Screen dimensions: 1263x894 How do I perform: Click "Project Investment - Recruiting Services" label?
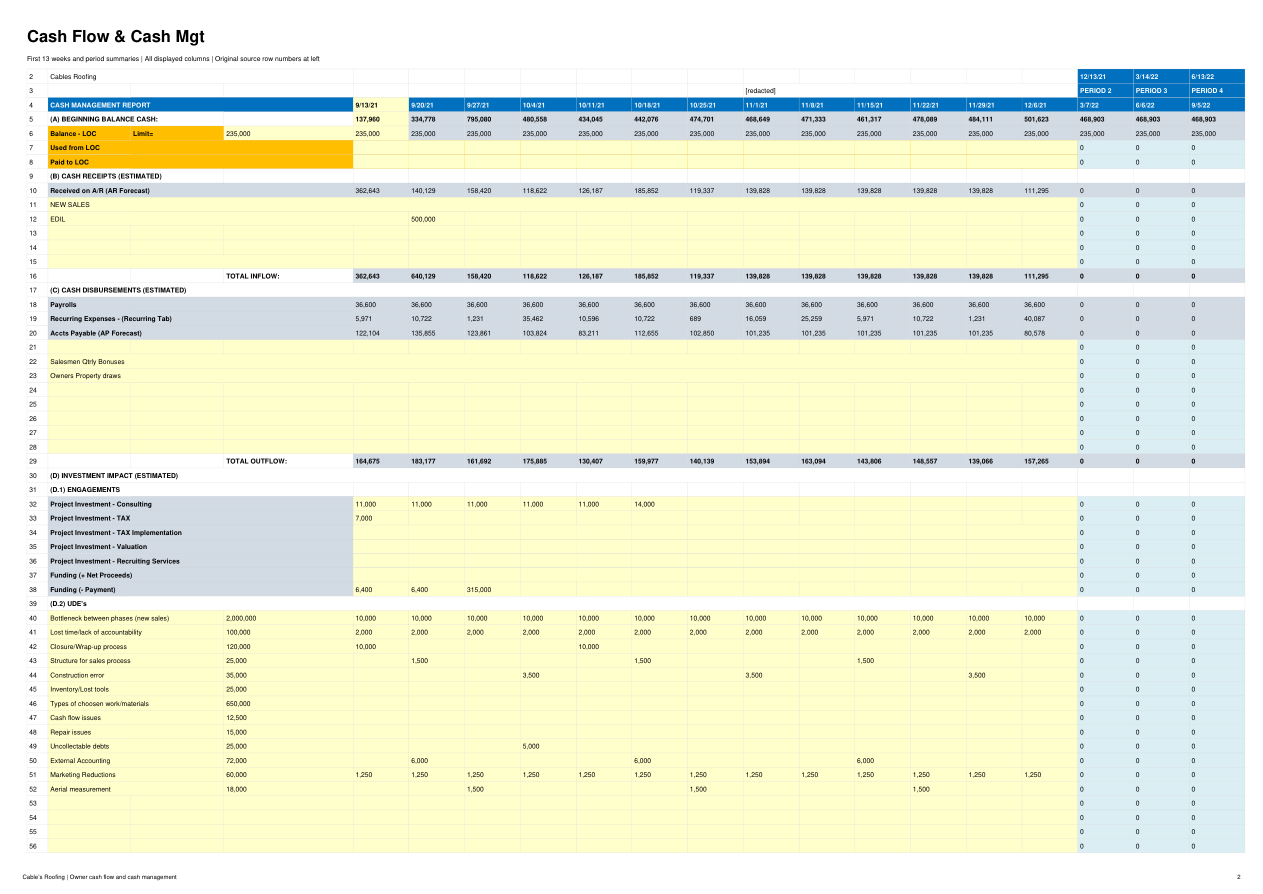pos(115,561)
